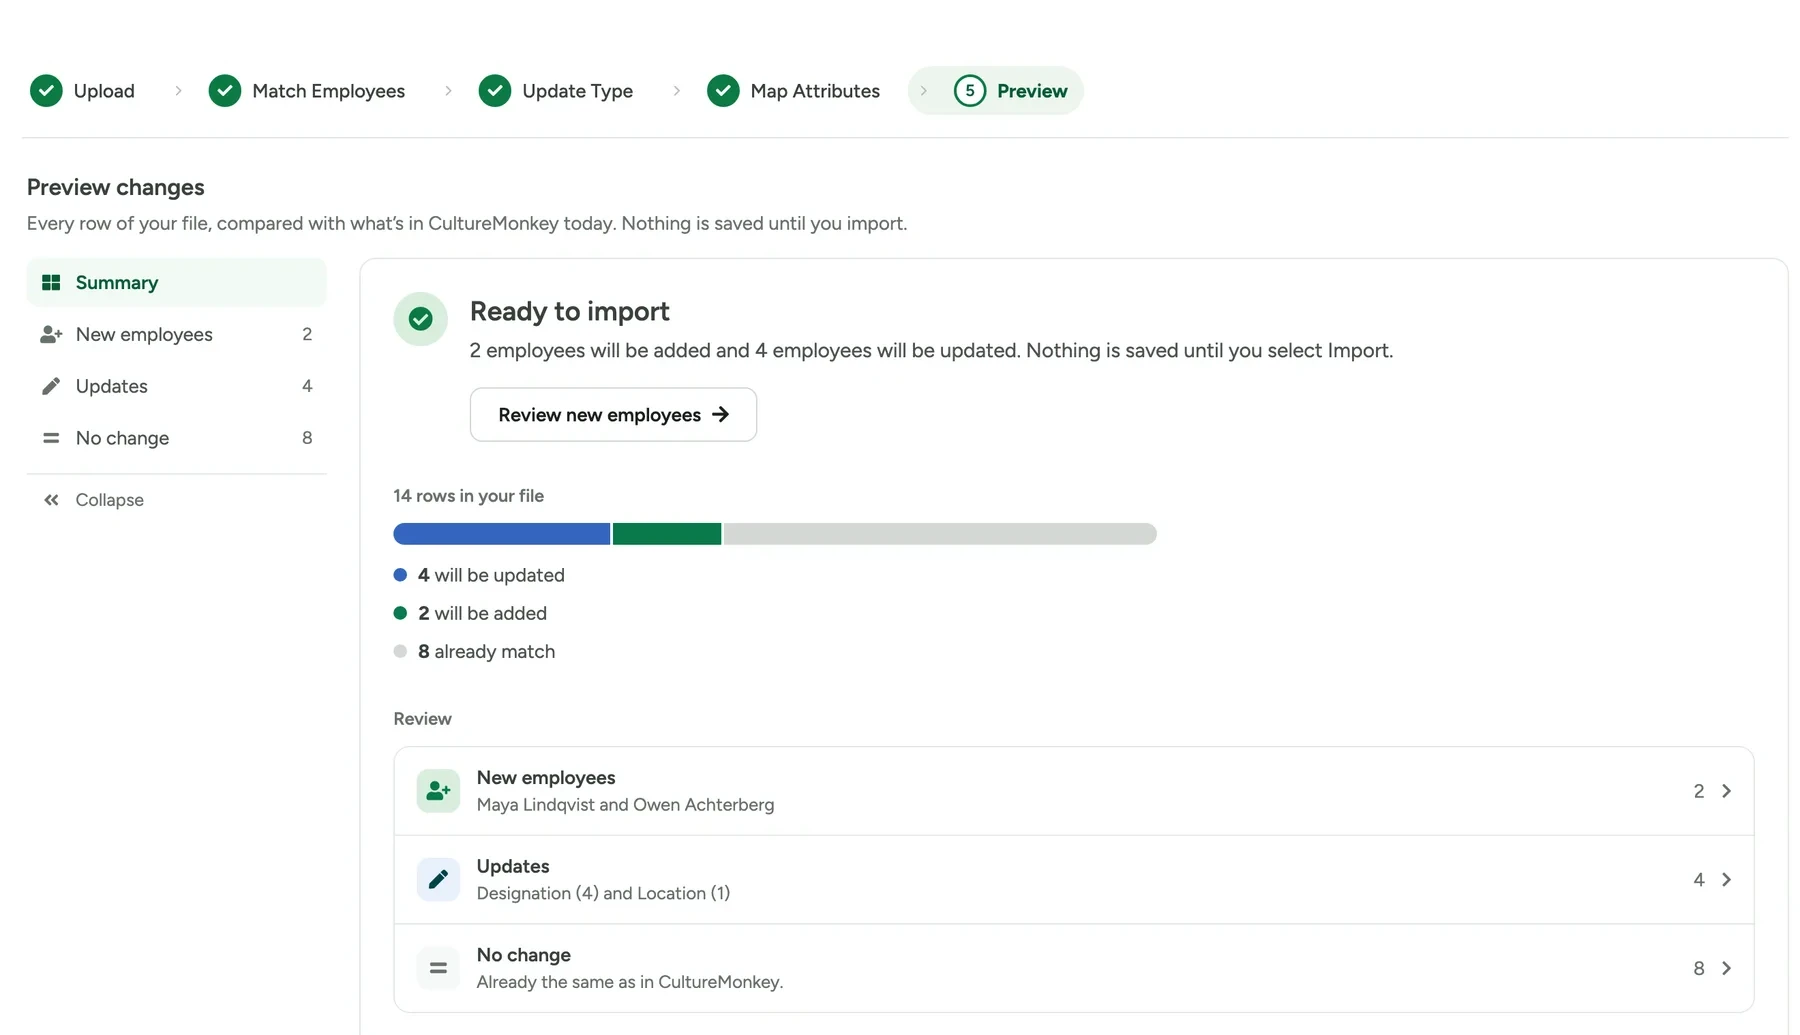Click the Preview changes heading
The image size is (1800, 1035).
click(116, 187)
